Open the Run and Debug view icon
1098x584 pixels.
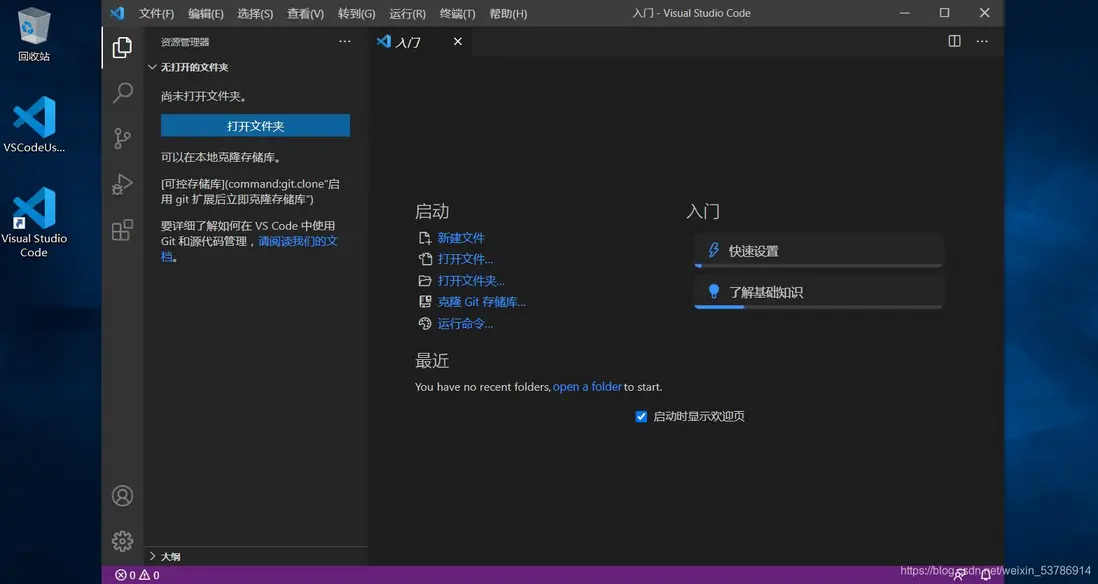point(122,185)
